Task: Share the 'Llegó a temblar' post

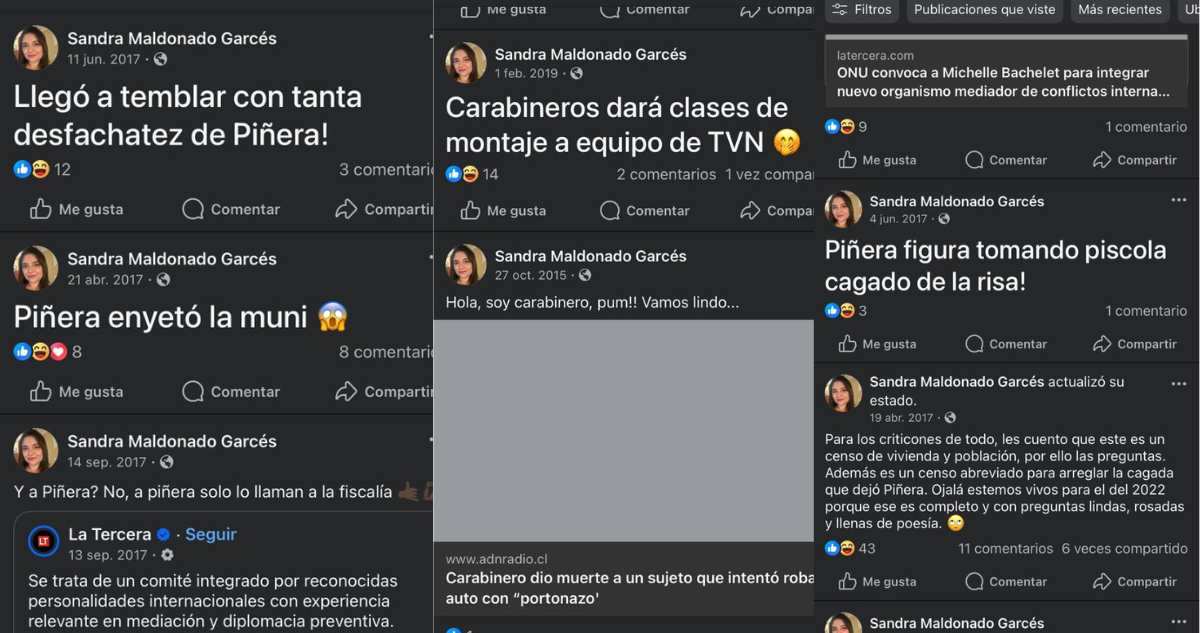Action: click(x=384, y=209)
